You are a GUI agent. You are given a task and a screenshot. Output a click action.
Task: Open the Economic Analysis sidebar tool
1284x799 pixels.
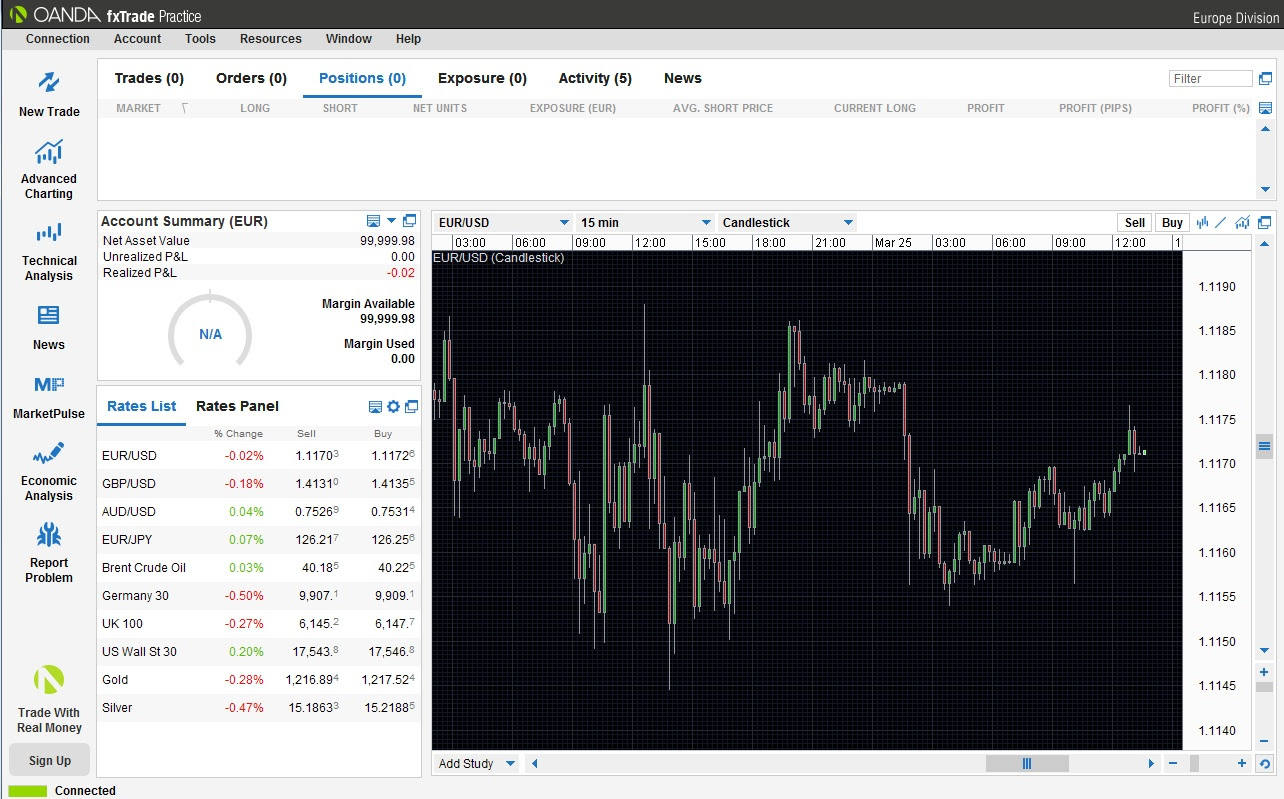pyautogui.click(x=49, y=455)
